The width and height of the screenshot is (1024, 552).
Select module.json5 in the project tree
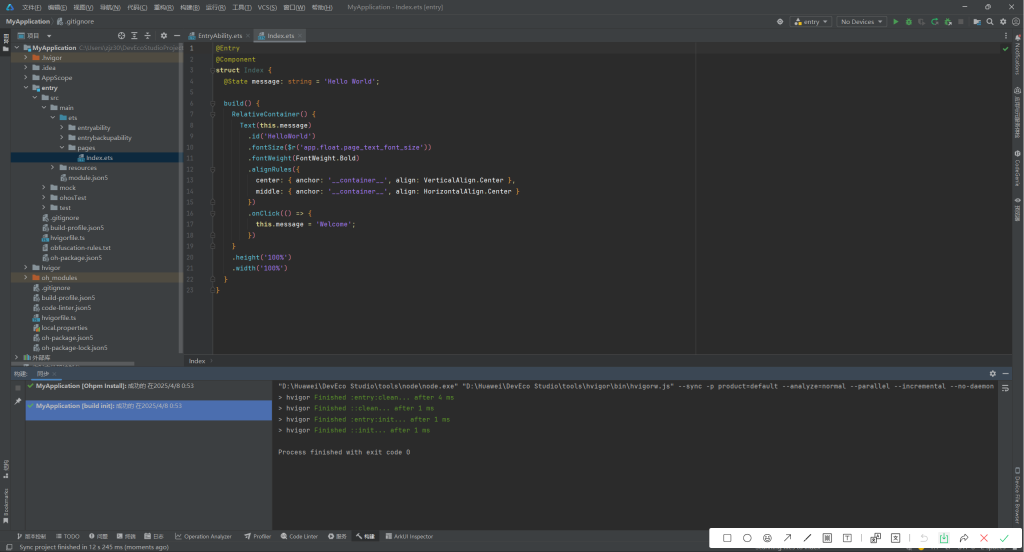click(x=88, y=178)
